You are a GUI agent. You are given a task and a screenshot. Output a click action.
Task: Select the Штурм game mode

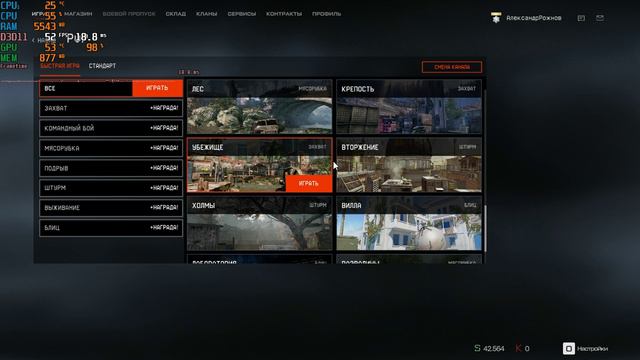click(x=111, y=188)
